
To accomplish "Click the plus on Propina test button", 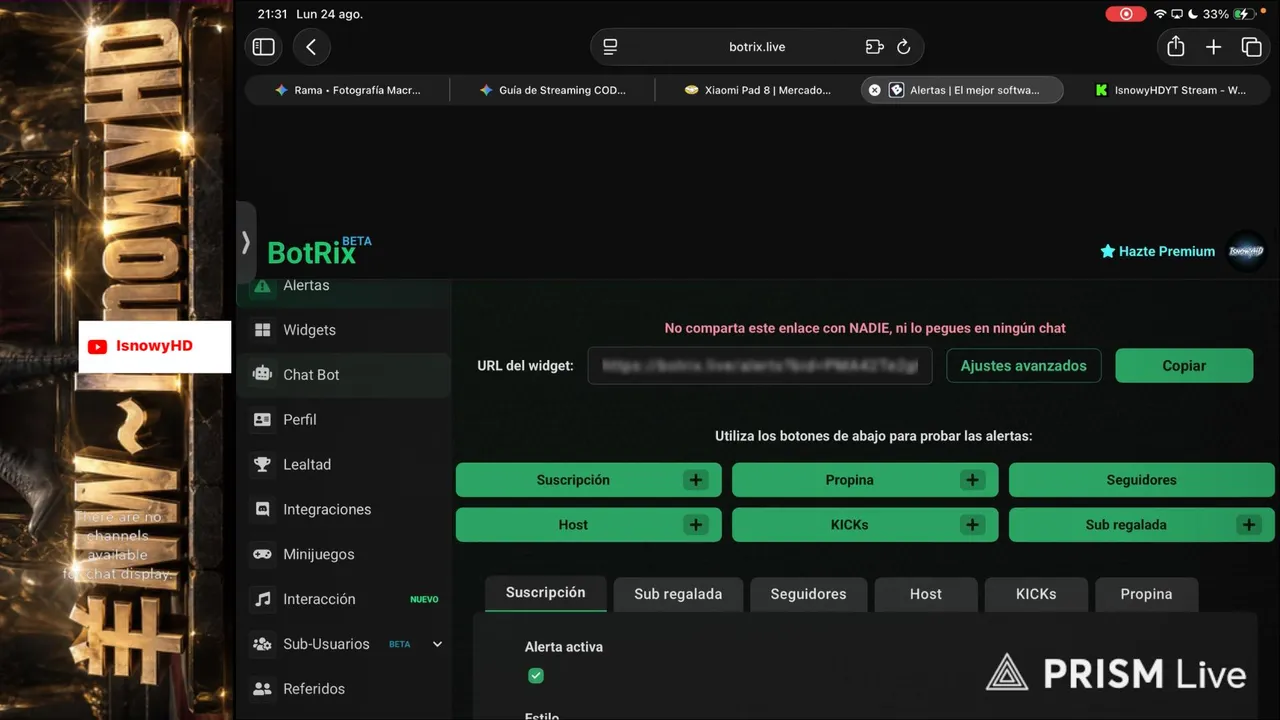I will click(x=972, y=480).
